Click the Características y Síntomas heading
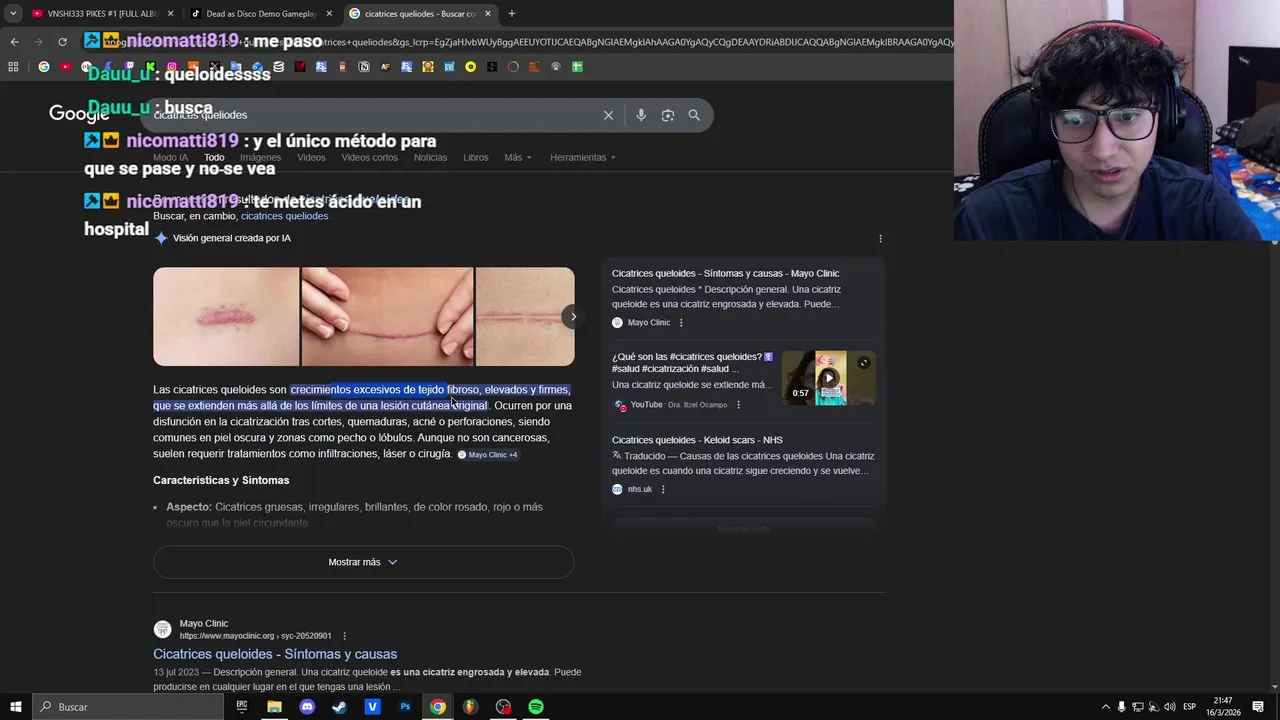This screenshot has height=720, width=1280. pos(221,481)
